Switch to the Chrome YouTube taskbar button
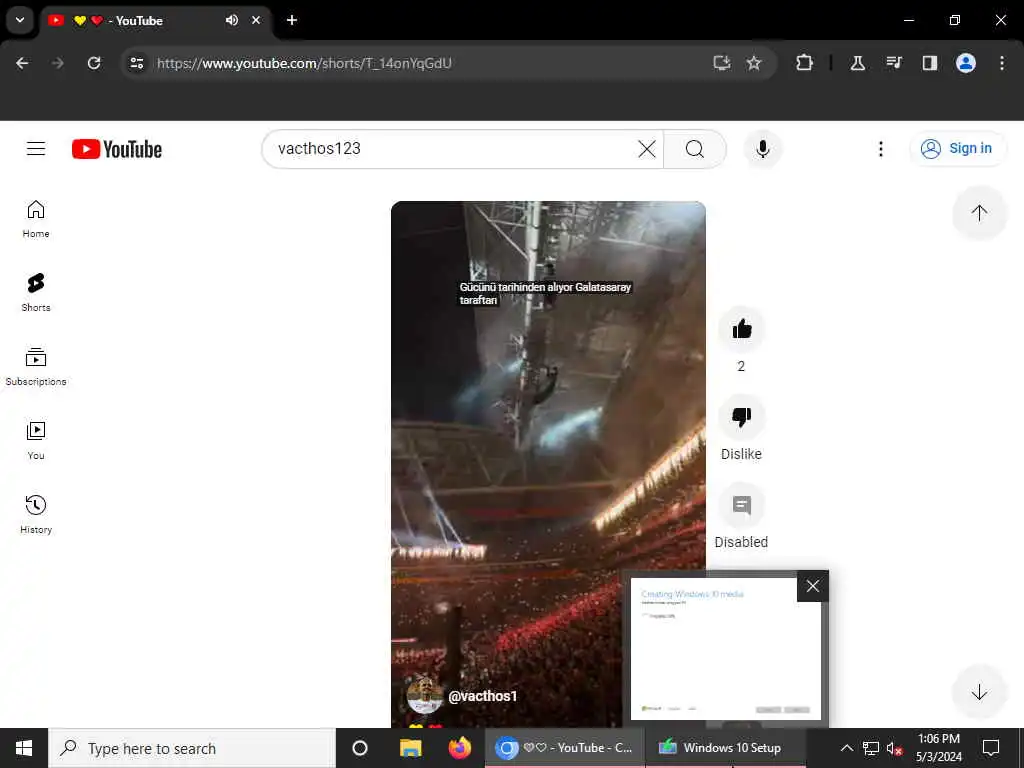This screenshot has width=1024, height=768. click(x=564, y=748)
